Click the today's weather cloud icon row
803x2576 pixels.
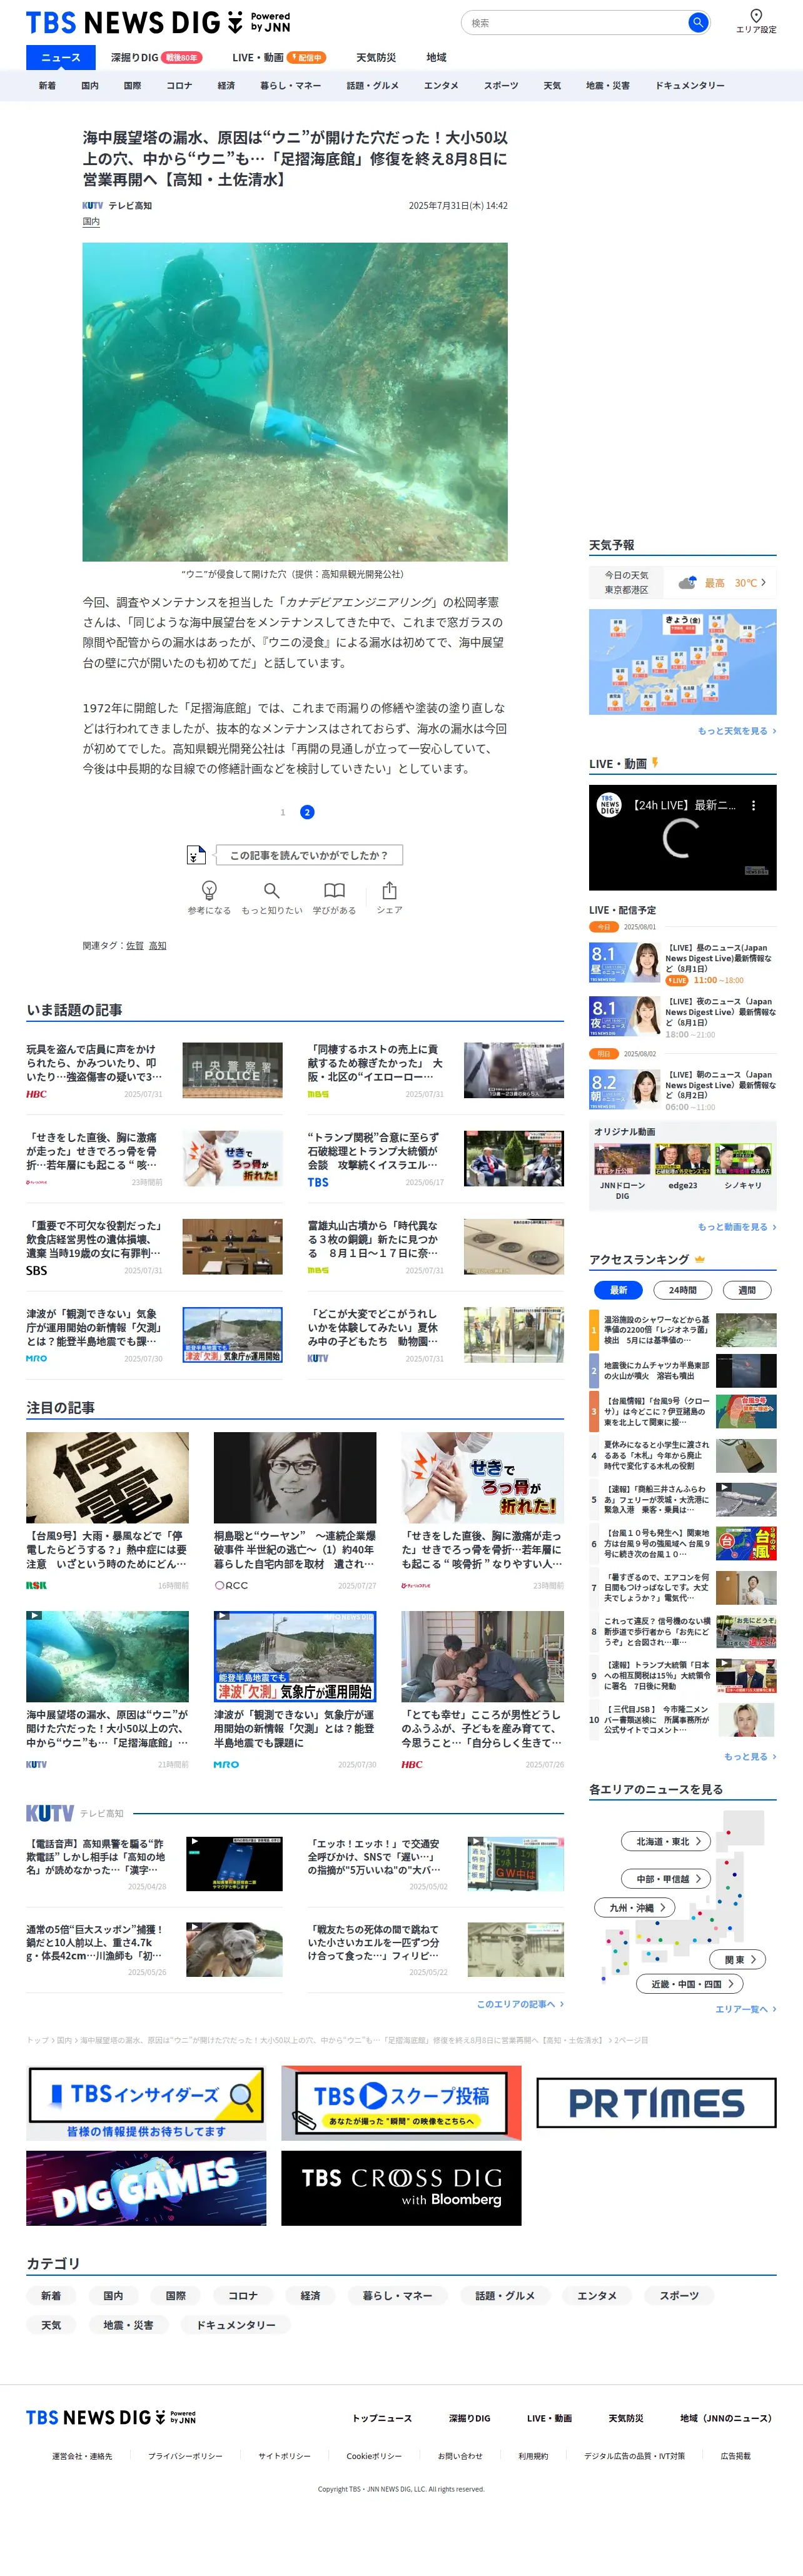point(687,583)
